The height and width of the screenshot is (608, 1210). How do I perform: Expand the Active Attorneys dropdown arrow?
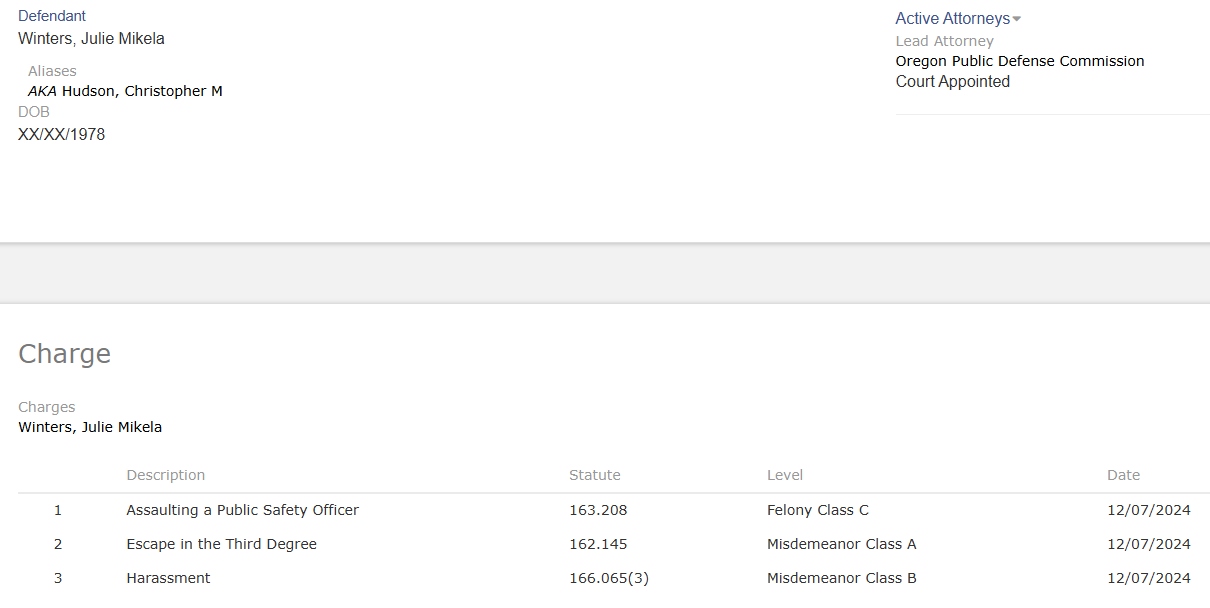coord(1017,19)
